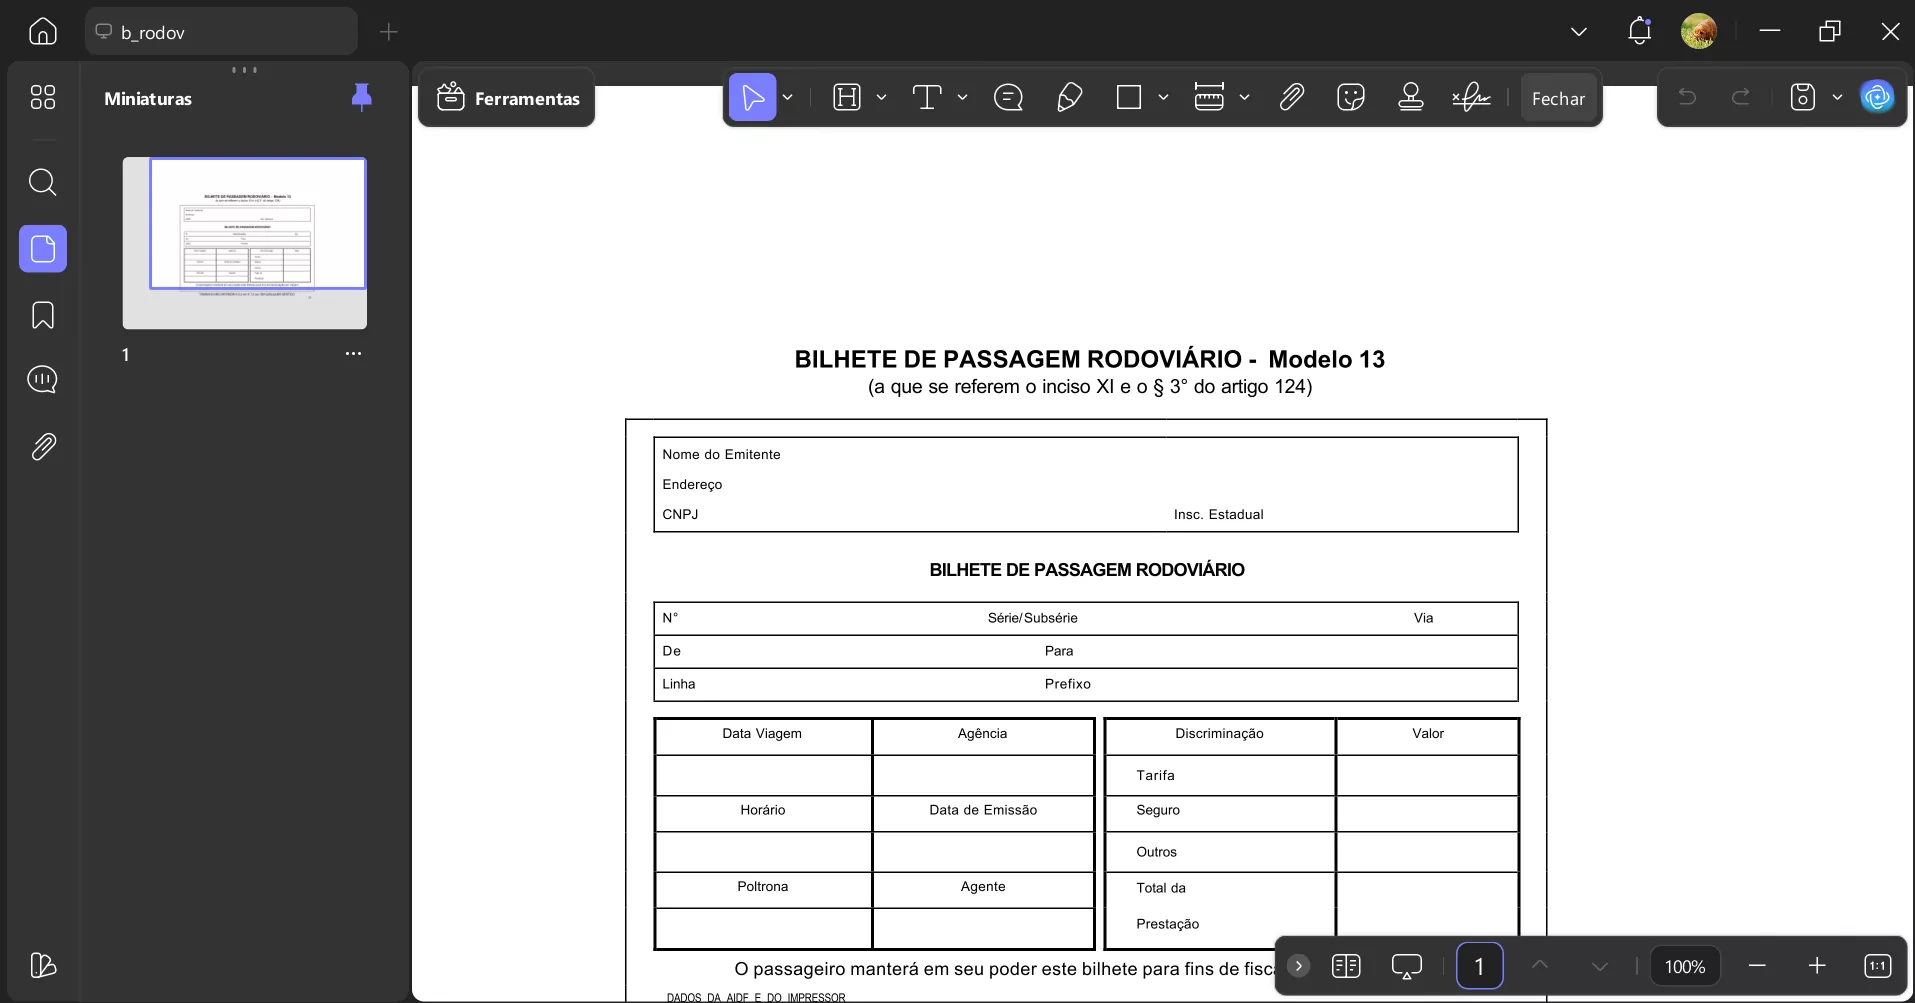The image size is (1915, 1003).
Task: Pick the pencil drawing tool
Action: click(x=1069, y=97)
